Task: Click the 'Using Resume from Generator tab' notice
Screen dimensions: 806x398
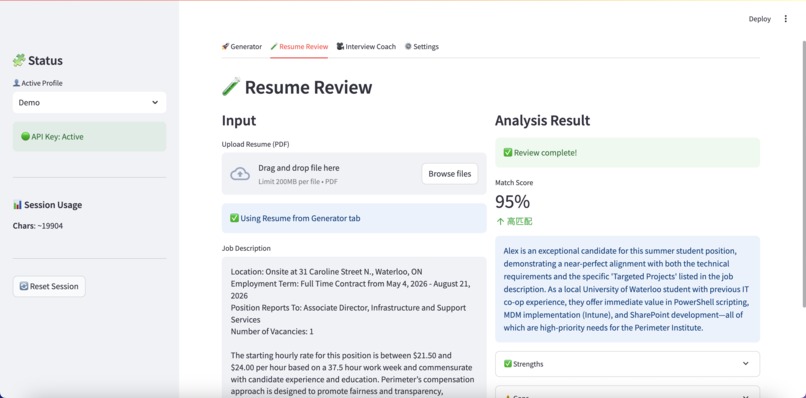Action: 354,218
